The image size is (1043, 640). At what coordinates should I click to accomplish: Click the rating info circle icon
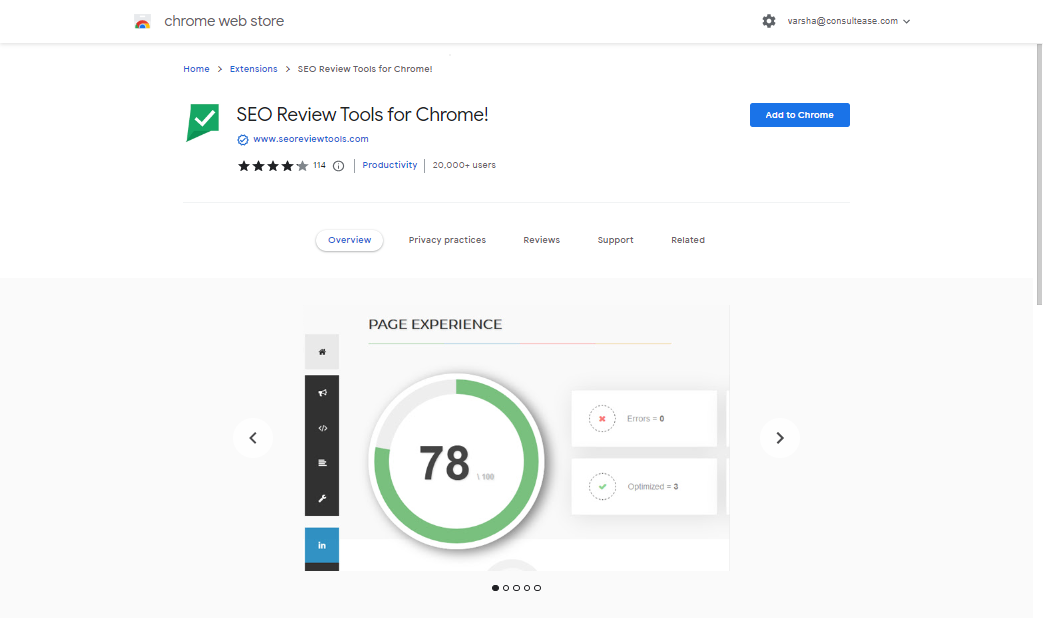(339, 166)
